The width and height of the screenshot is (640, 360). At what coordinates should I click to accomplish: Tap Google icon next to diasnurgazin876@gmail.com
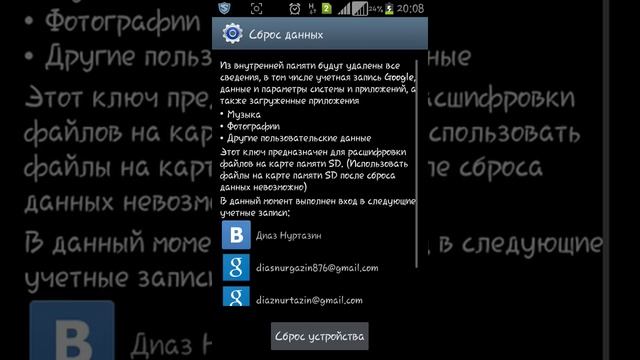tap(236, 267)
